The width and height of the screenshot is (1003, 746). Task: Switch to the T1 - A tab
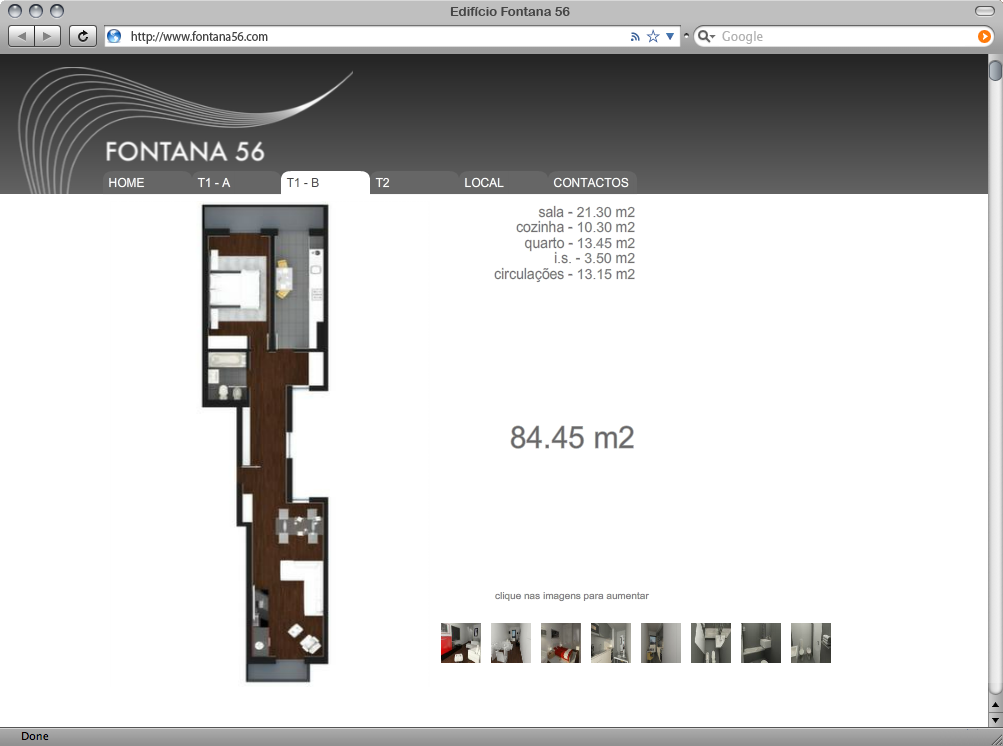click(235, 182)
